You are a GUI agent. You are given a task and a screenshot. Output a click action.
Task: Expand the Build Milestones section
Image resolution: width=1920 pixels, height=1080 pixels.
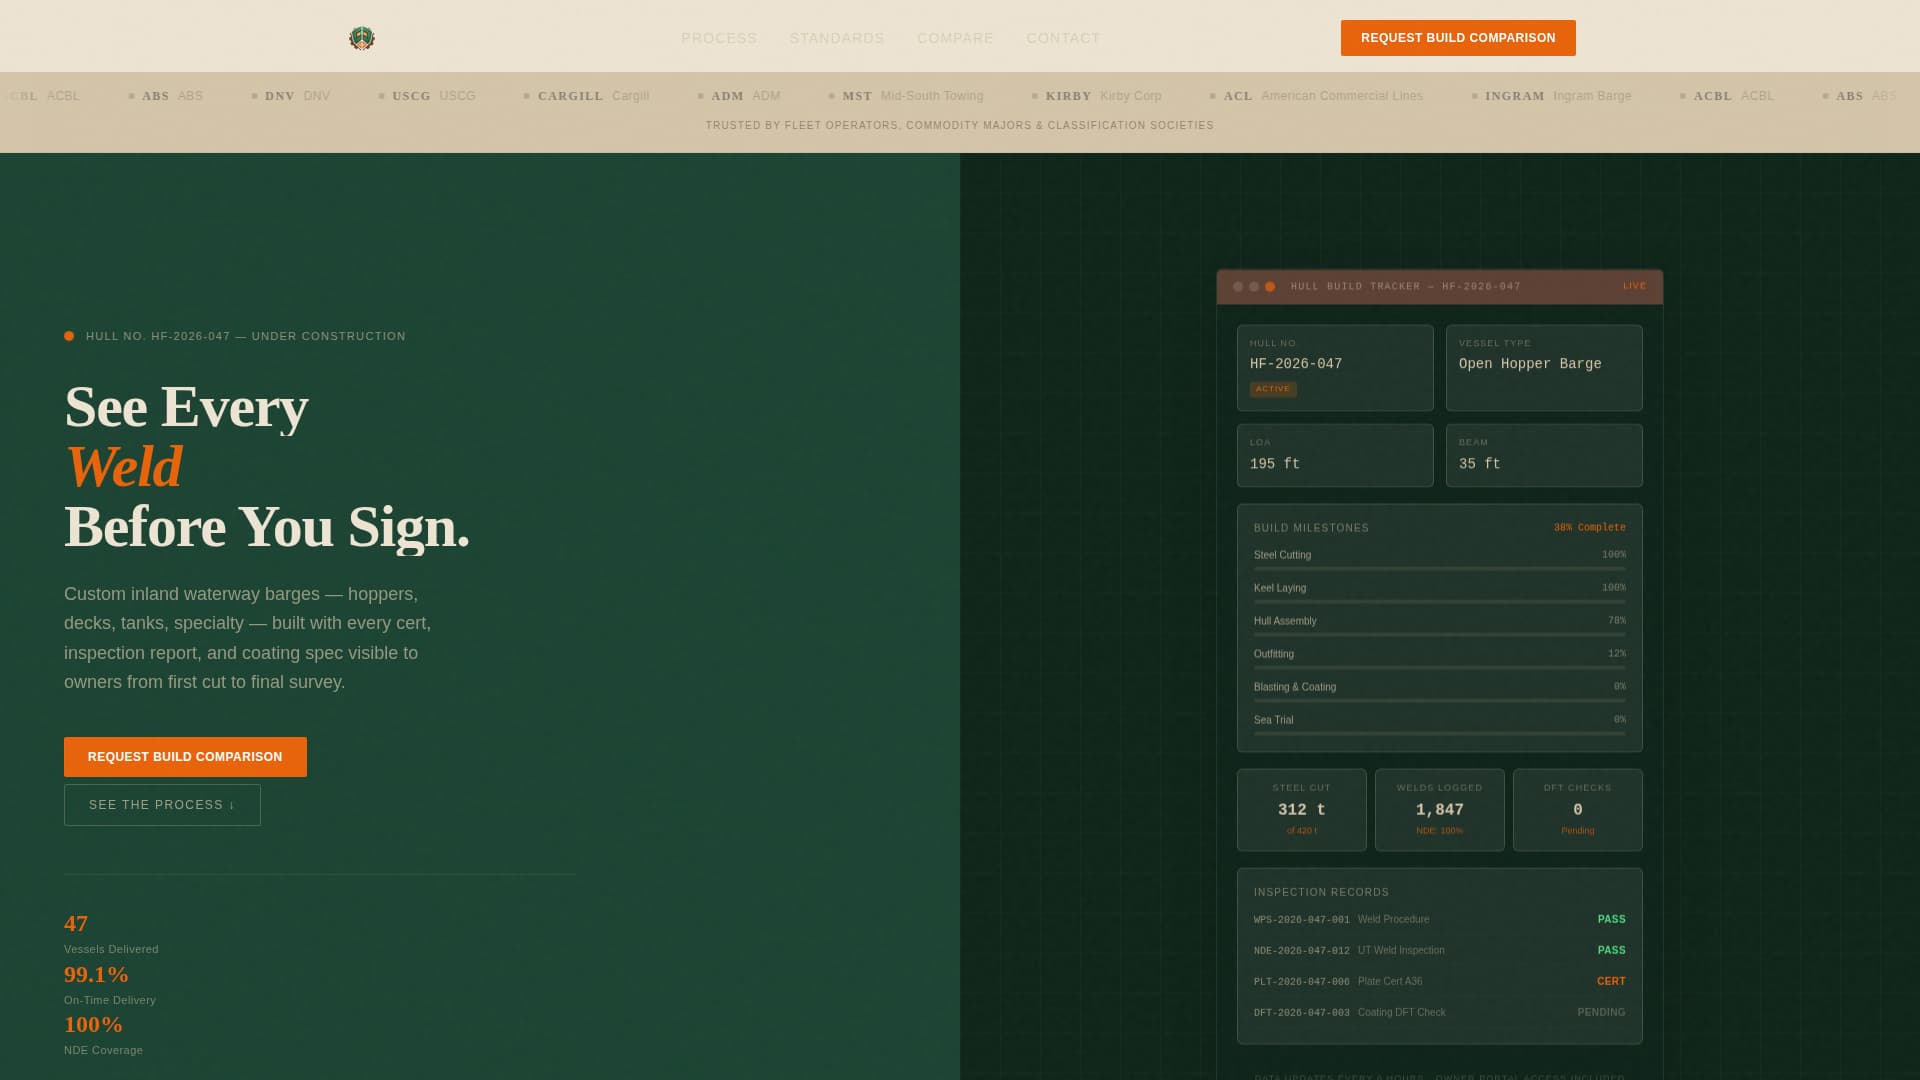(x=1310, y=527)
